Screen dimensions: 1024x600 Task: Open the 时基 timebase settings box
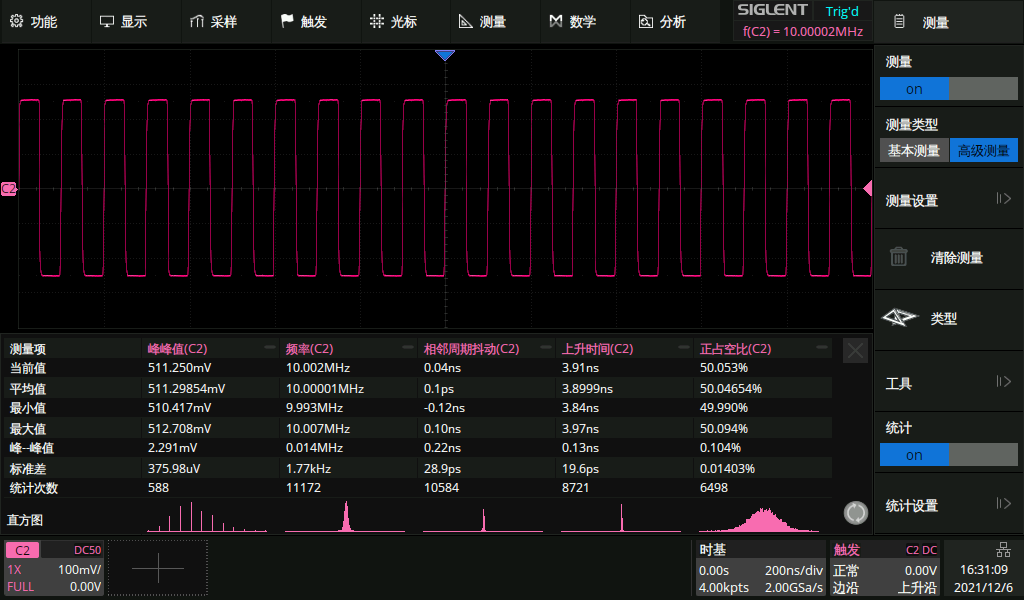click(760, 569)
